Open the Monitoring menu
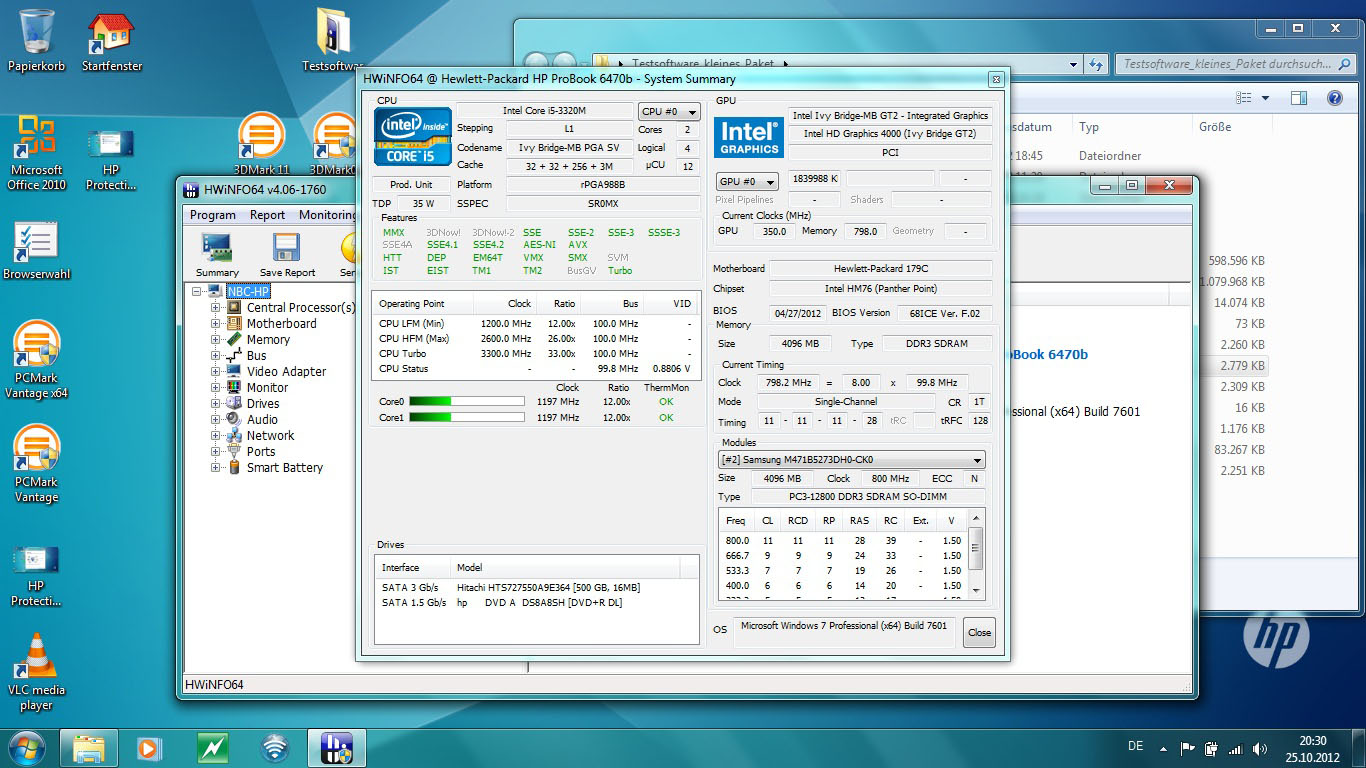1366x768 pixels. (x=326, y=215)
